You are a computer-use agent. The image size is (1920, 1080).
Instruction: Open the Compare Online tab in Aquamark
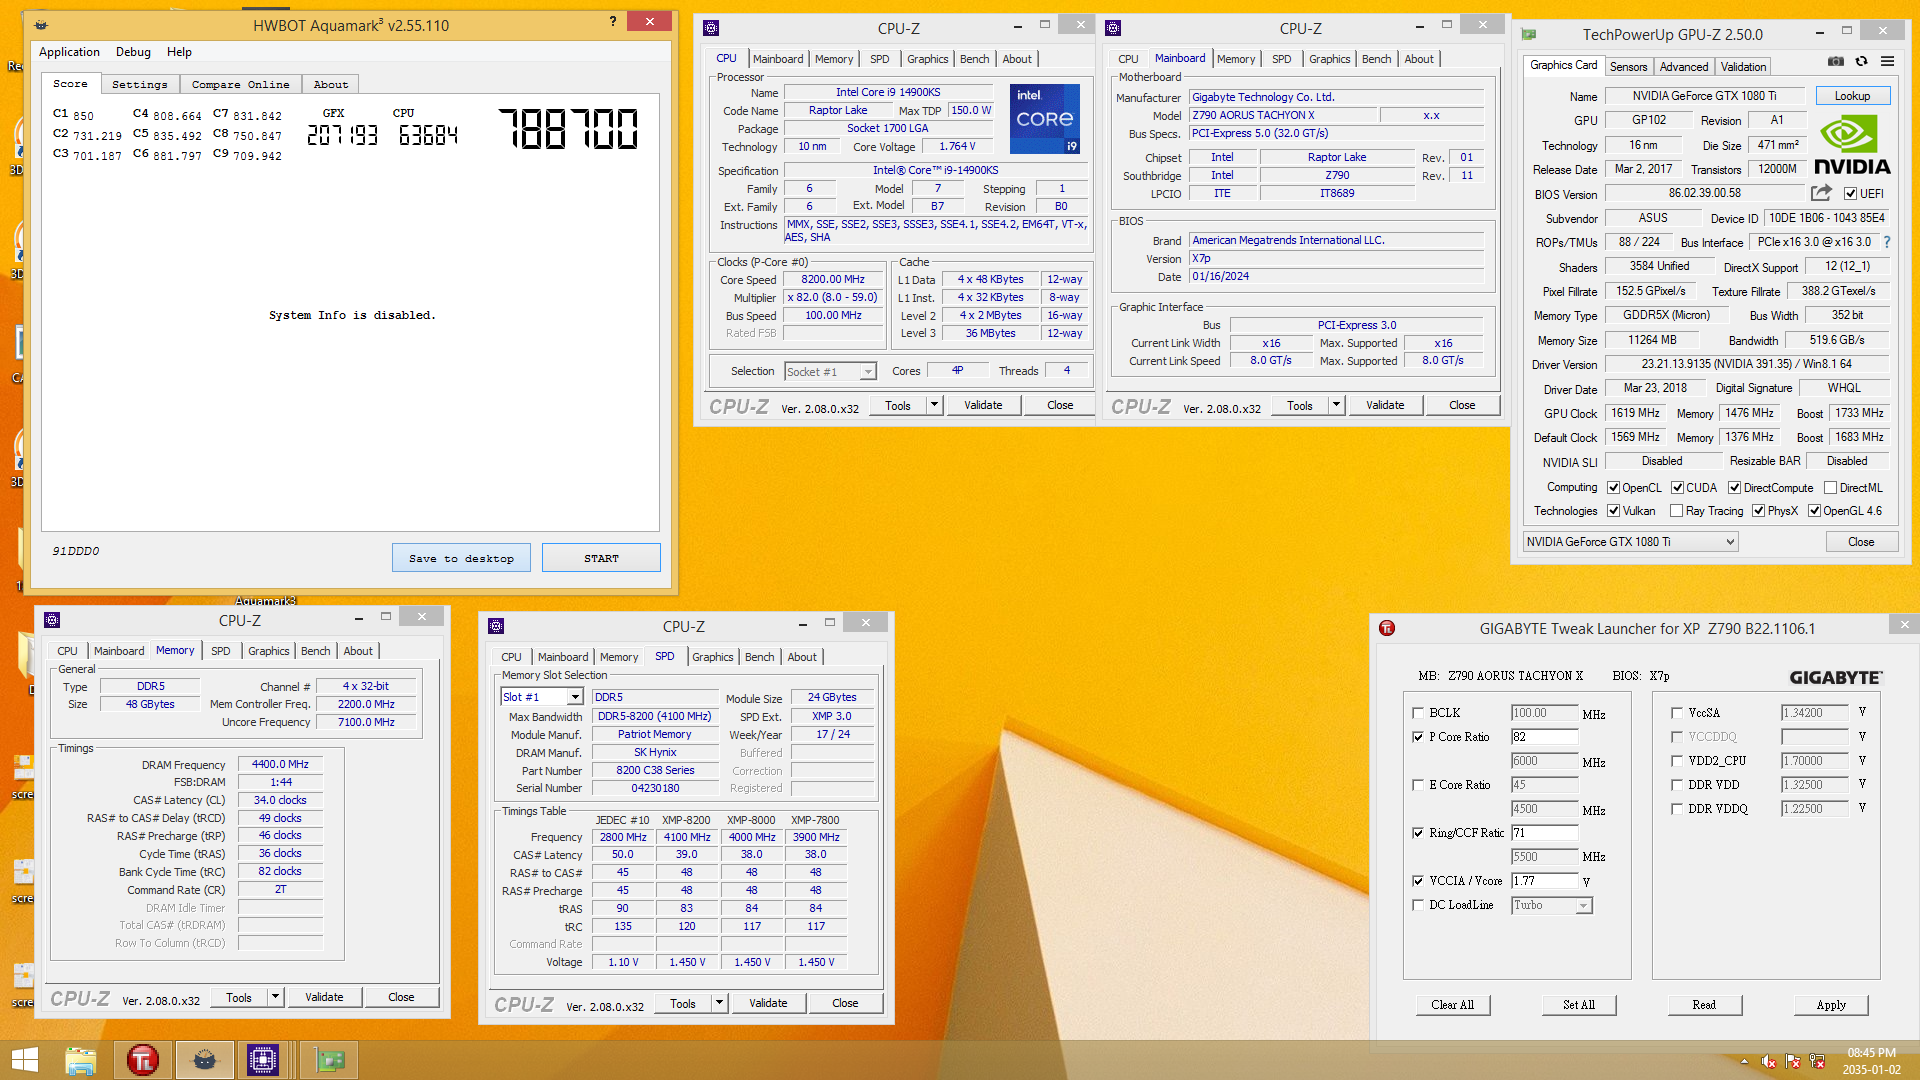tap(240, 85)
